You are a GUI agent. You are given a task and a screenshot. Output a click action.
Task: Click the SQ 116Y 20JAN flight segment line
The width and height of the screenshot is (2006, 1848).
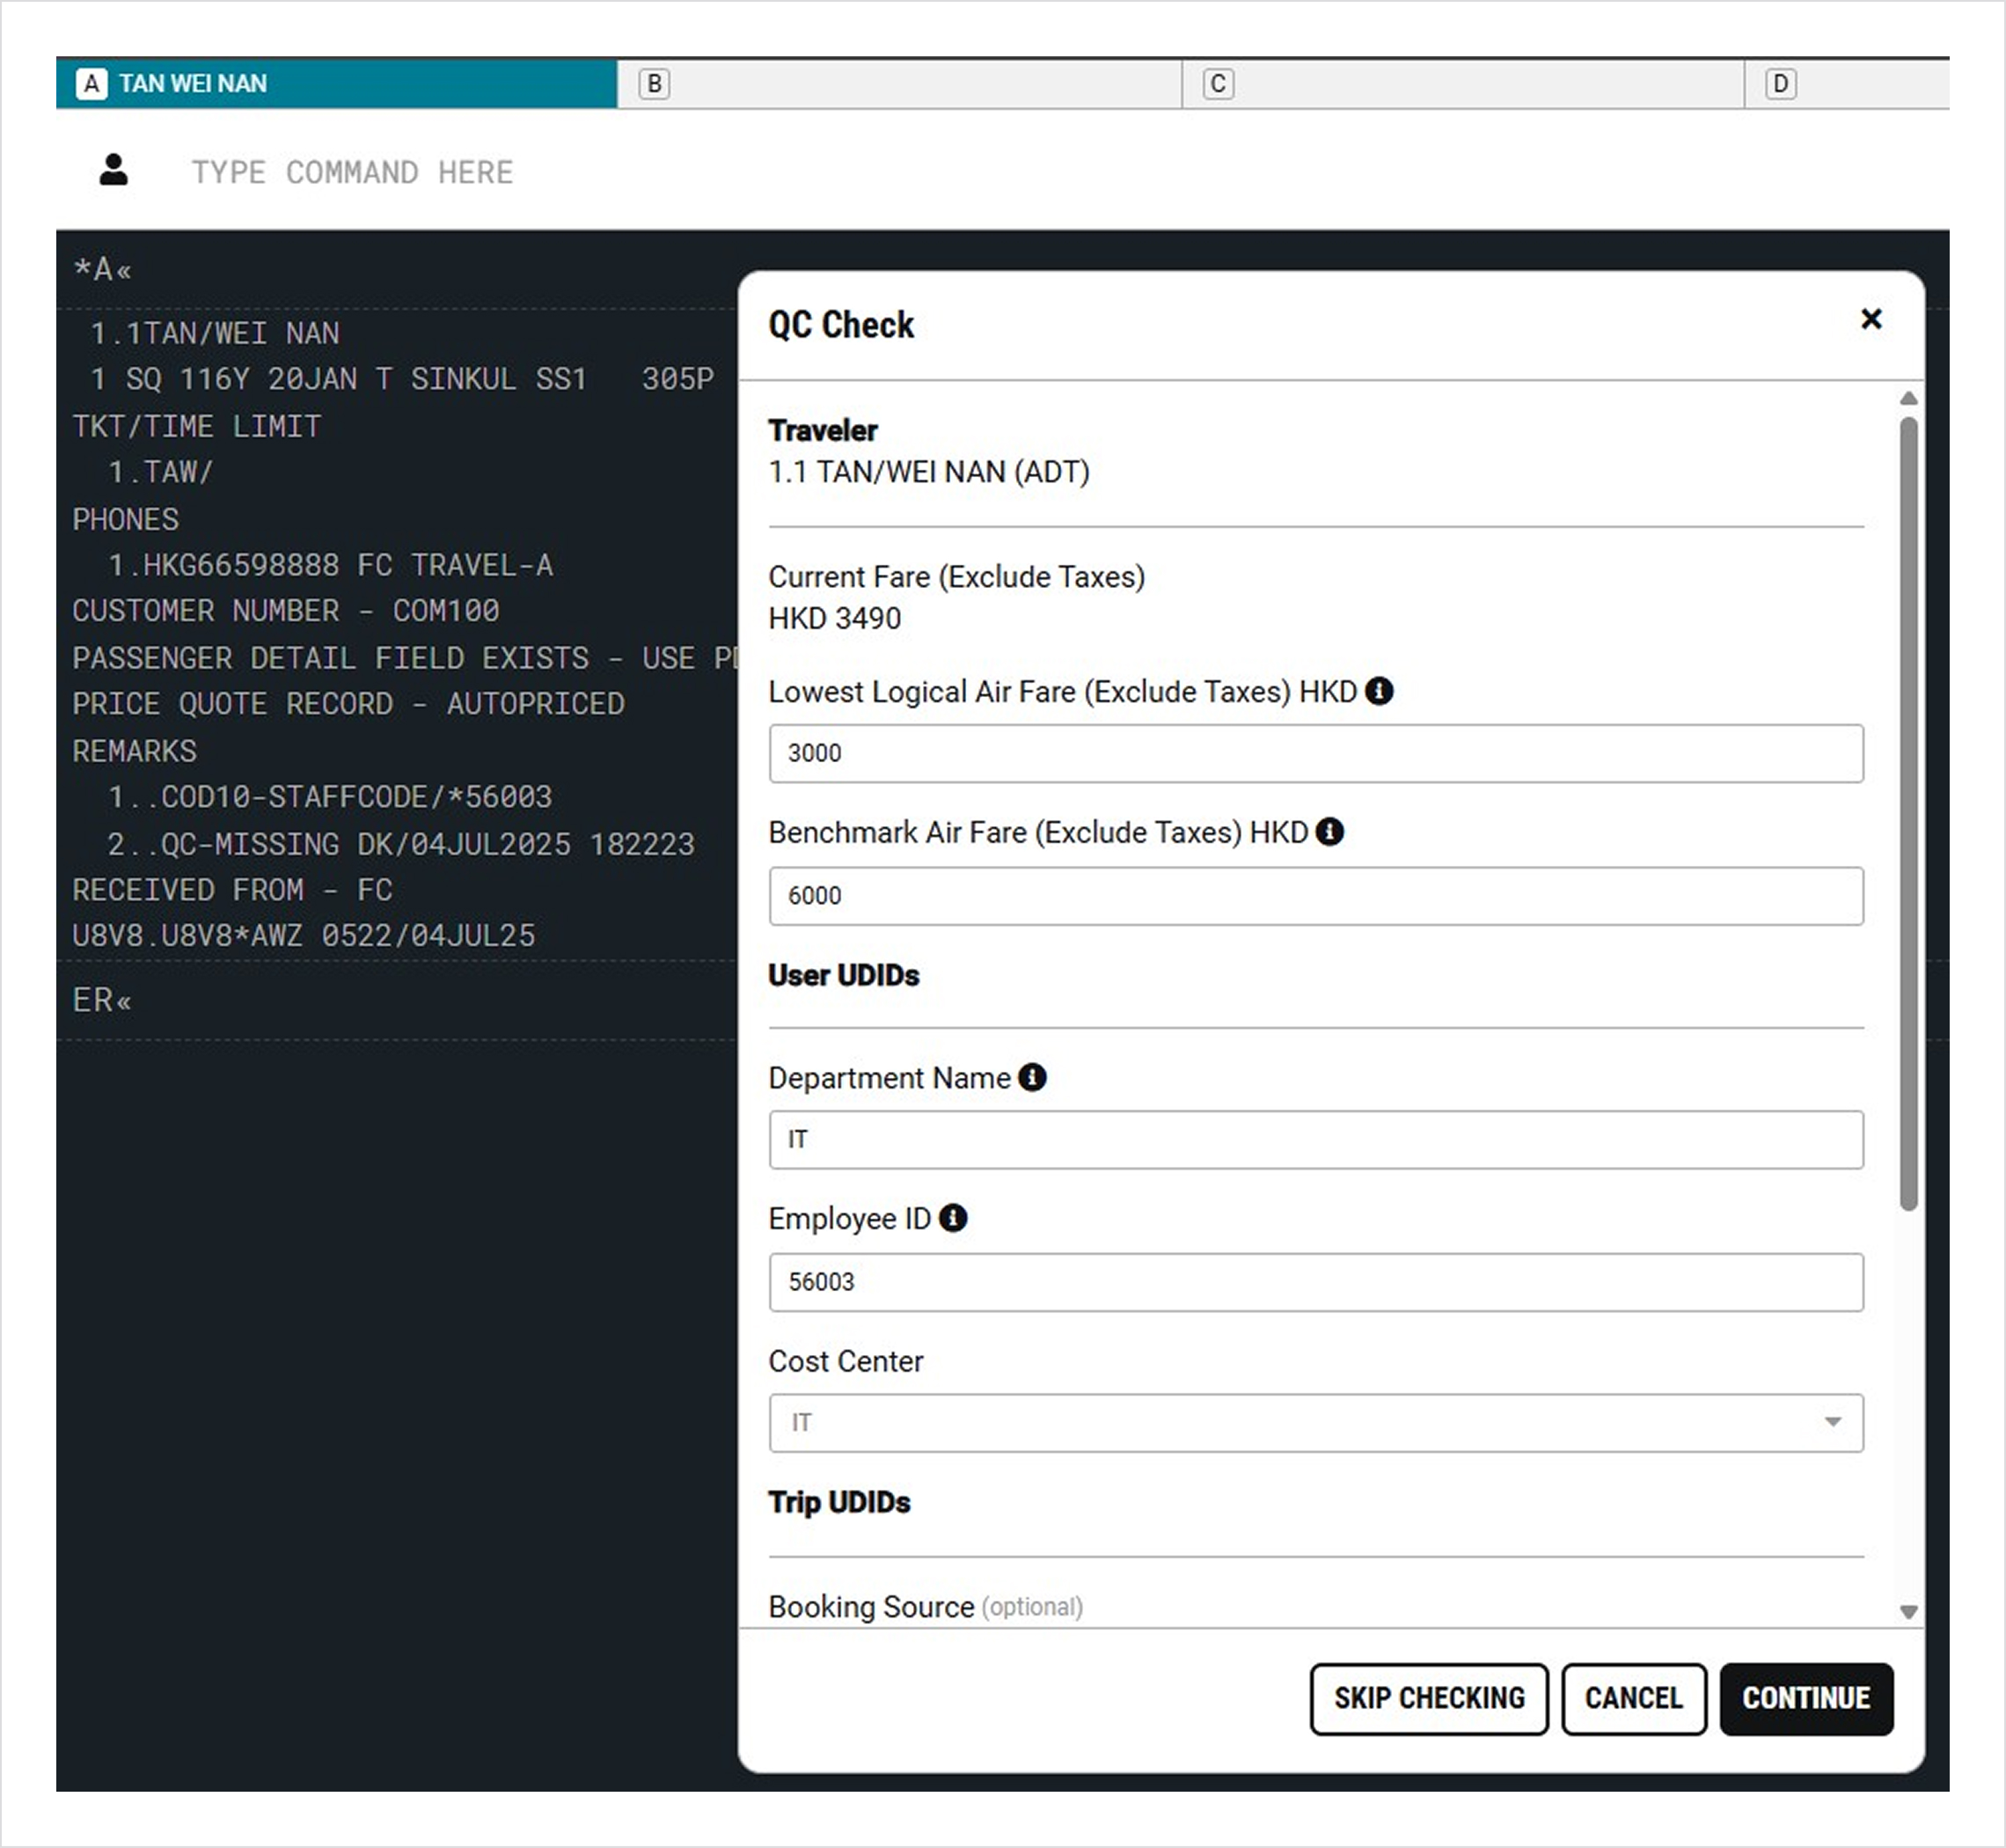[402, 379]
